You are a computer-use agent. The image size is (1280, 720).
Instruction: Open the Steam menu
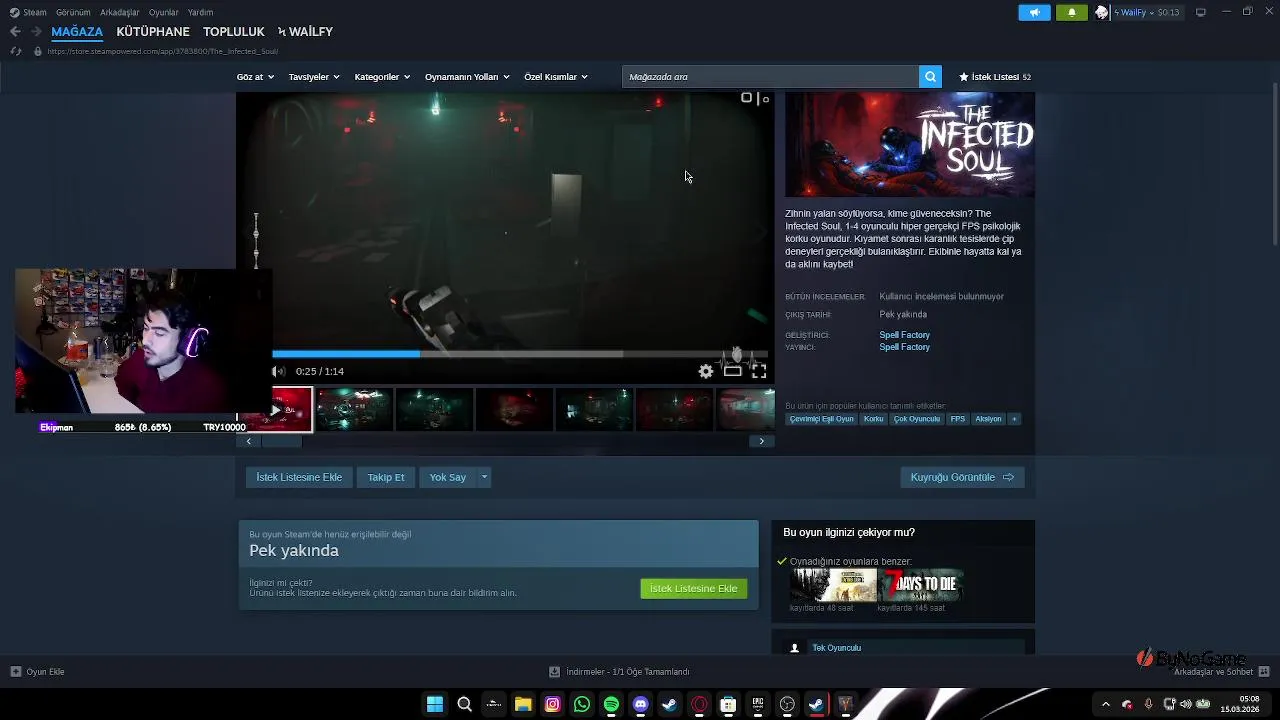pyautogui.click(x=29, y=12)
